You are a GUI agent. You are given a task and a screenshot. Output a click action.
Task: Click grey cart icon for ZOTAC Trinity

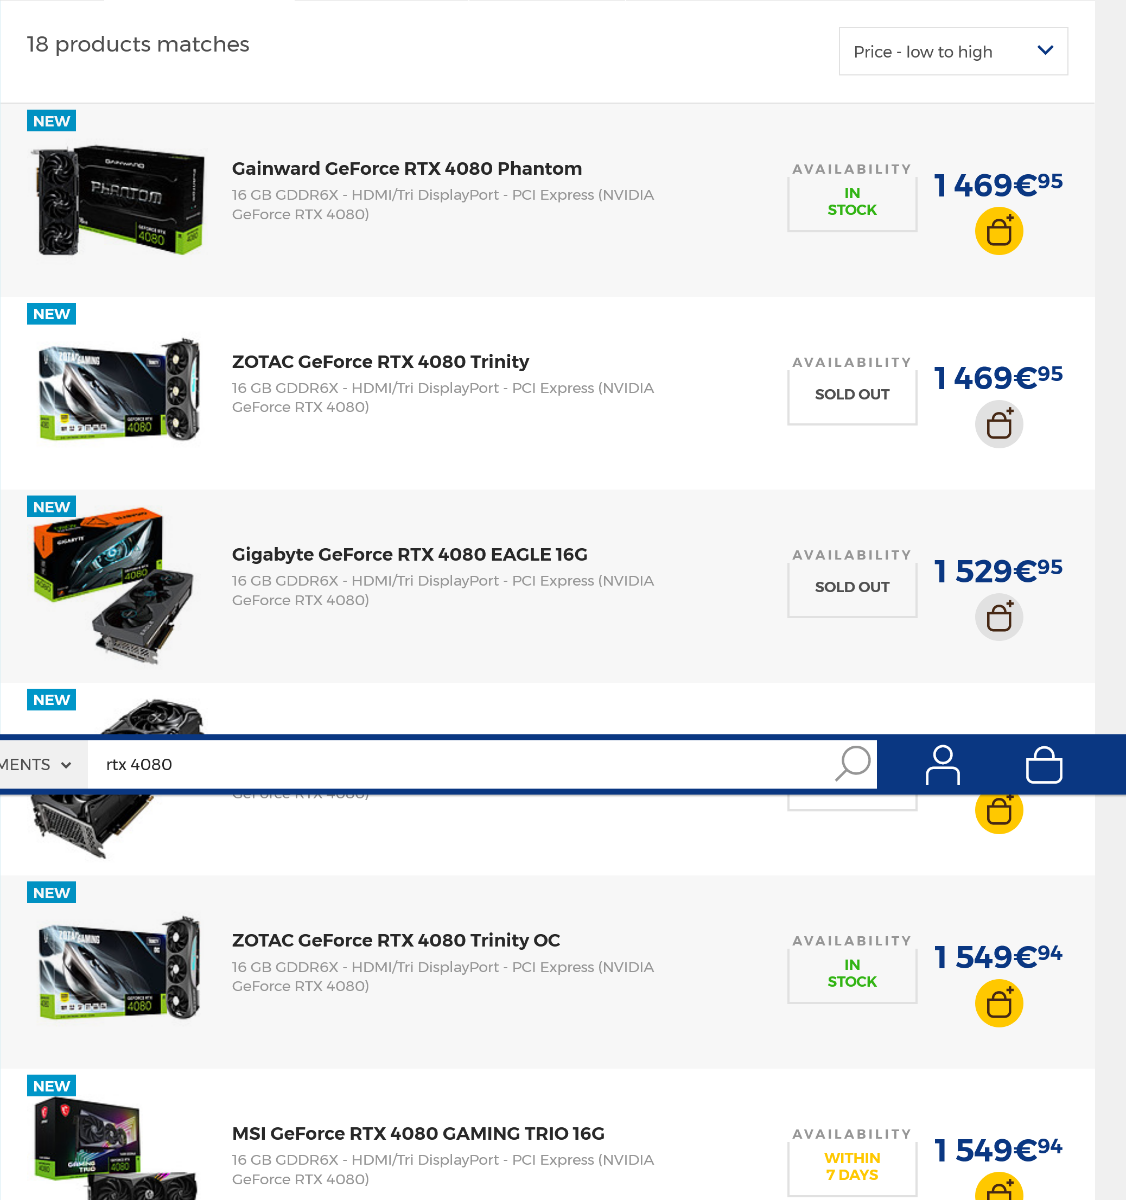(x=999, y=424)
